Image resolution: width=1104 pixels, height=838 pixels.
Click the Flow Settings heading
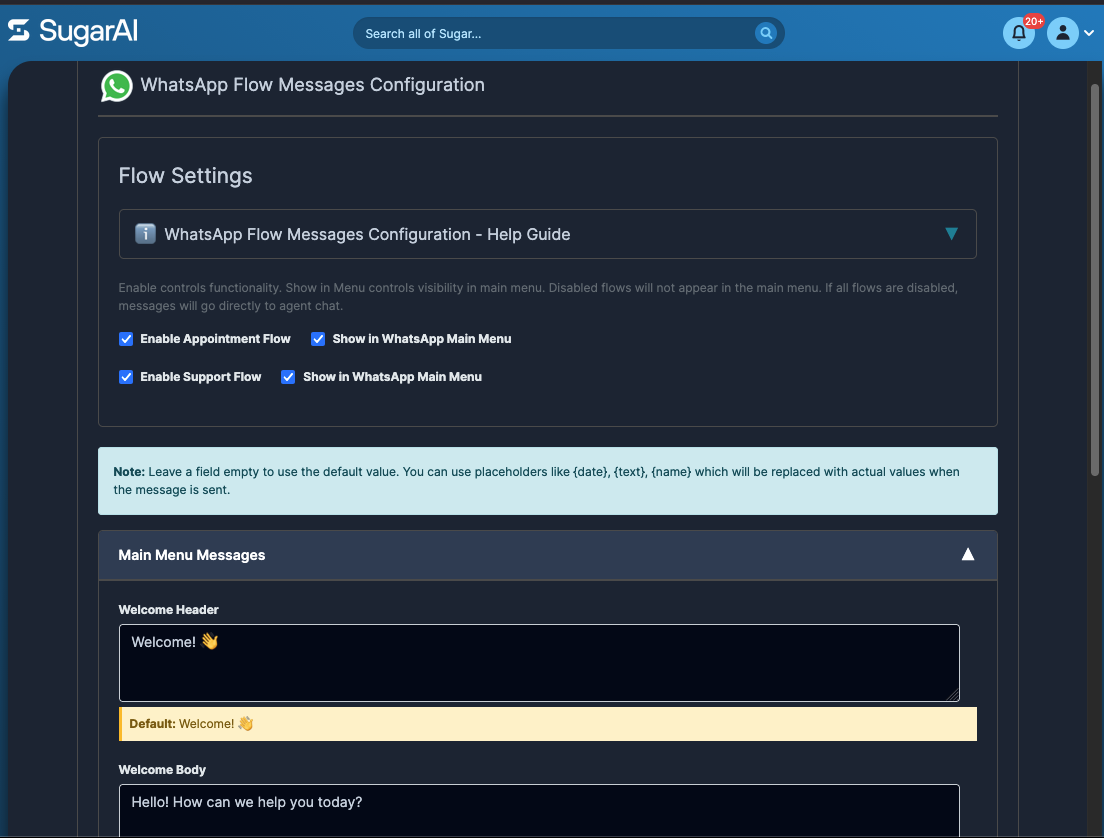coord(185,175)
